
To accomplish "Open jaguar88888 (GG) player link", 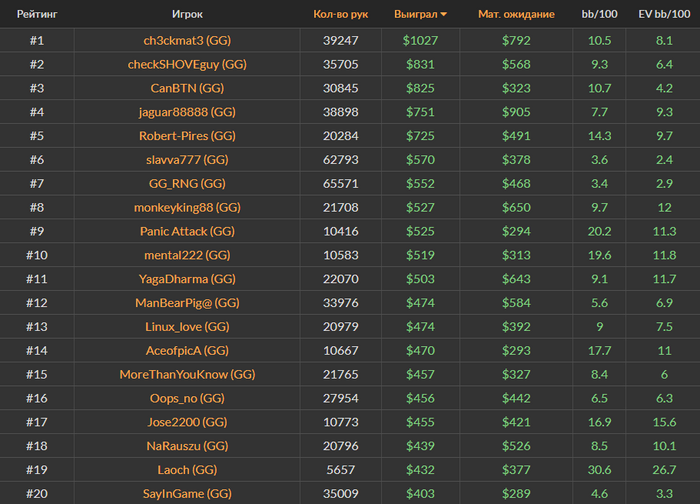I will click(187, 112).
